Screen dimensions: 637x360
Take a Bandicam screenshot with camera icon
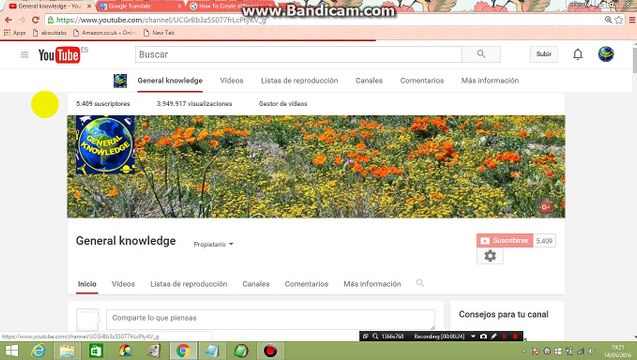(x=483, y=336)
